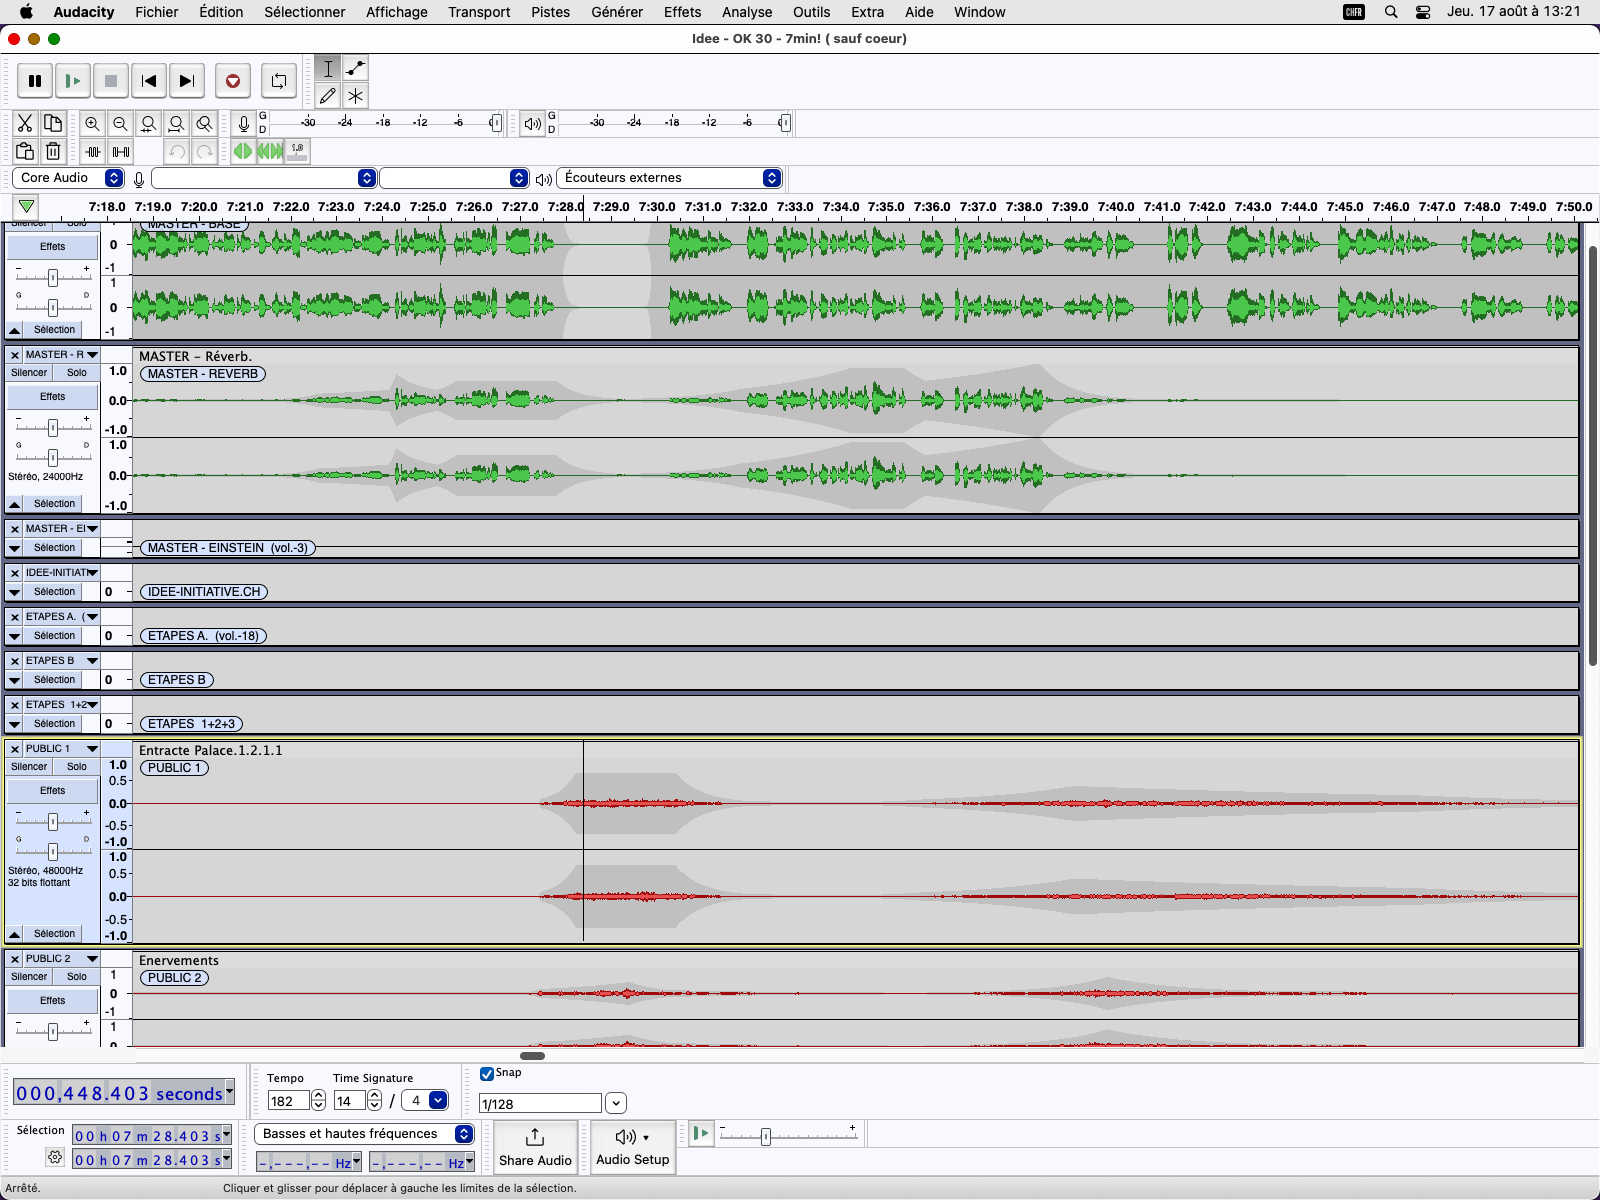Screen dimensions: 1600x1200
Task: Toggle Silencer on PUBLIC 1 track
Action: 29,767
